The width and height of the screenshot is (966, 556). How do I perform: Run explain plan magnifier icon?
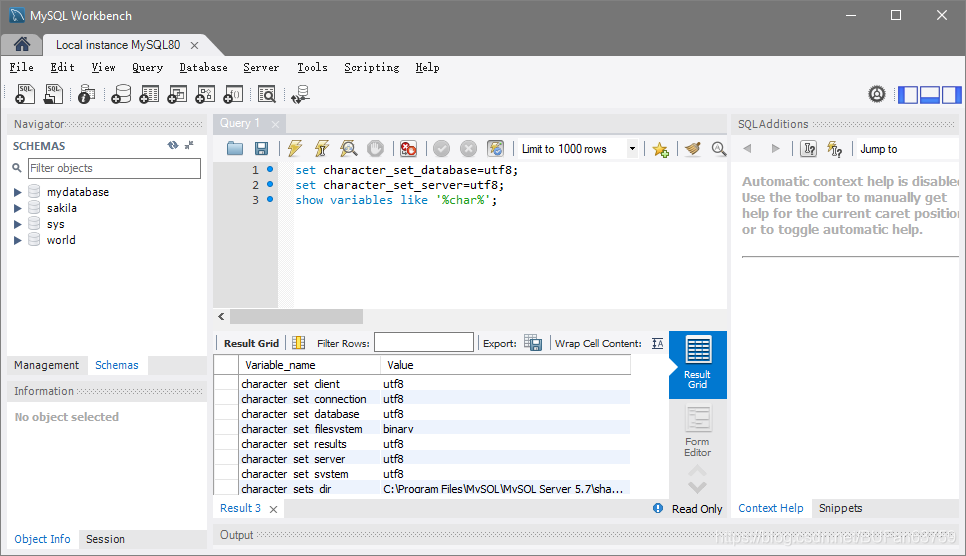coord(349,149)
